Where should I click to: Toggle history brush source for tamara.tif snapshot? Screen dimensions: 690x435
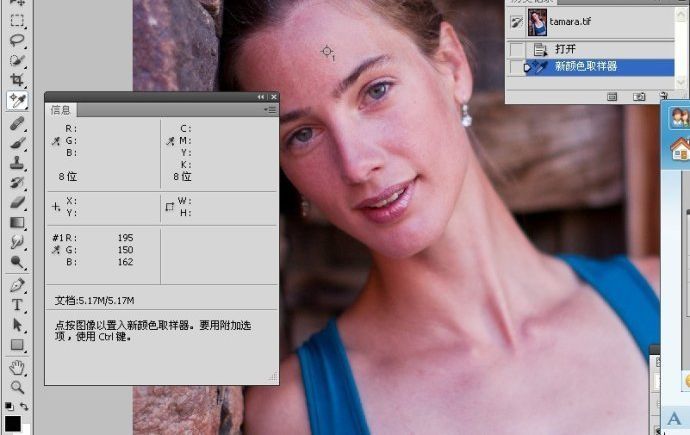tap(516, 22)
